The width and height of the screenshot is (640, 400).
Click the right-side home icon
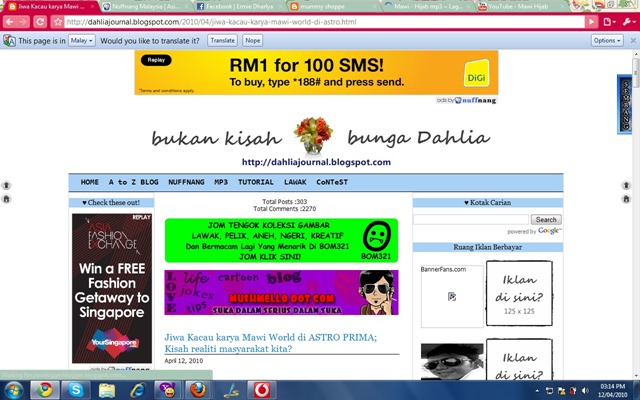[x=626, y=199]
